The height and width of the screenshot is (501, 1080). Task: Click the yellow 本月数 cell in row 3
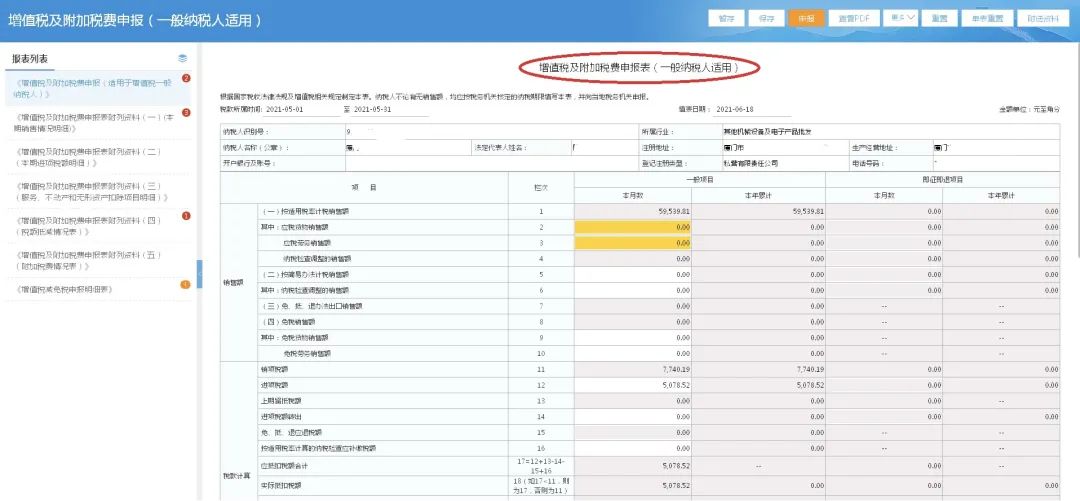click(632, 243)
